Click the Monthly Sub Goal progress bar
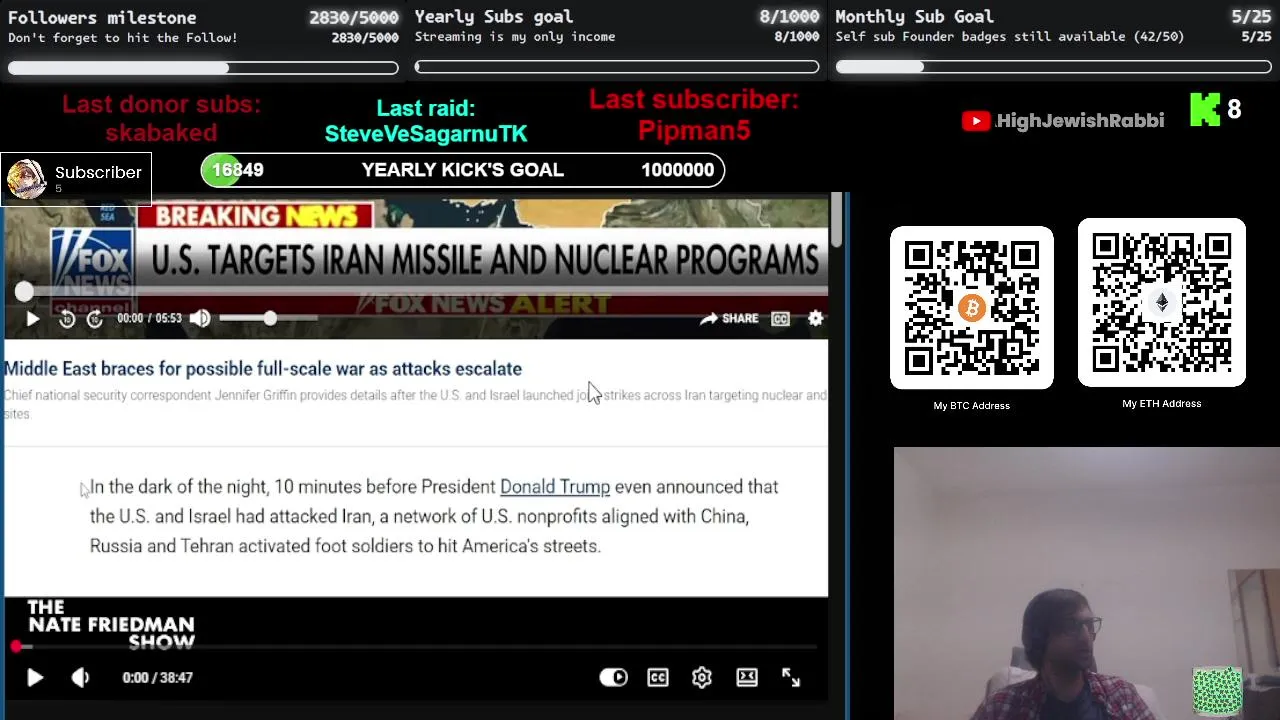1280x720 pixels. (1053, 67)
